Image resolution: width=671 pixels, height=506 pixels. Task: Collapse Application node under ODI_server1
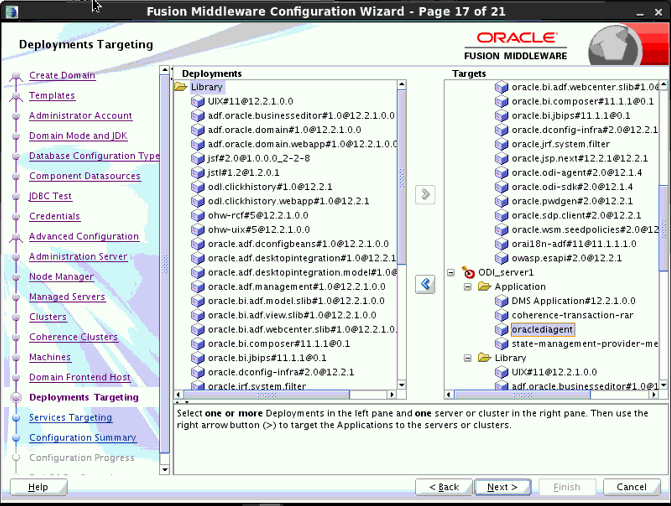pos(468,287)
